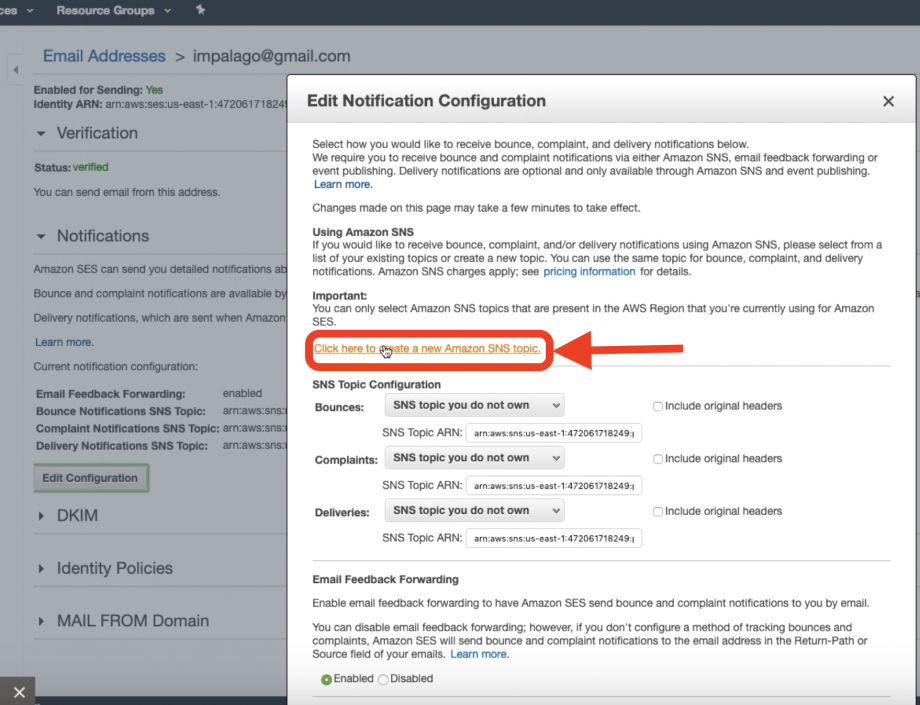Click link to create a new Amazon SNS topic

tap(427, 348)
